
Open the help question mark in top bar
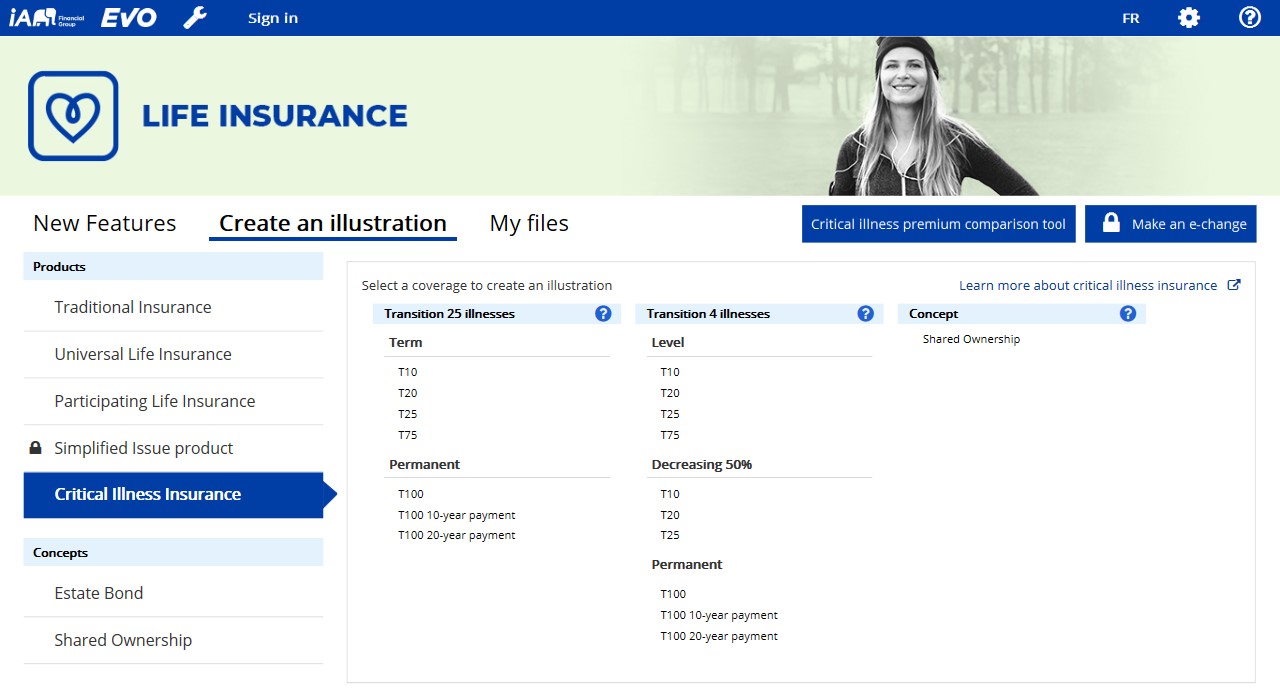(1249, 18)
